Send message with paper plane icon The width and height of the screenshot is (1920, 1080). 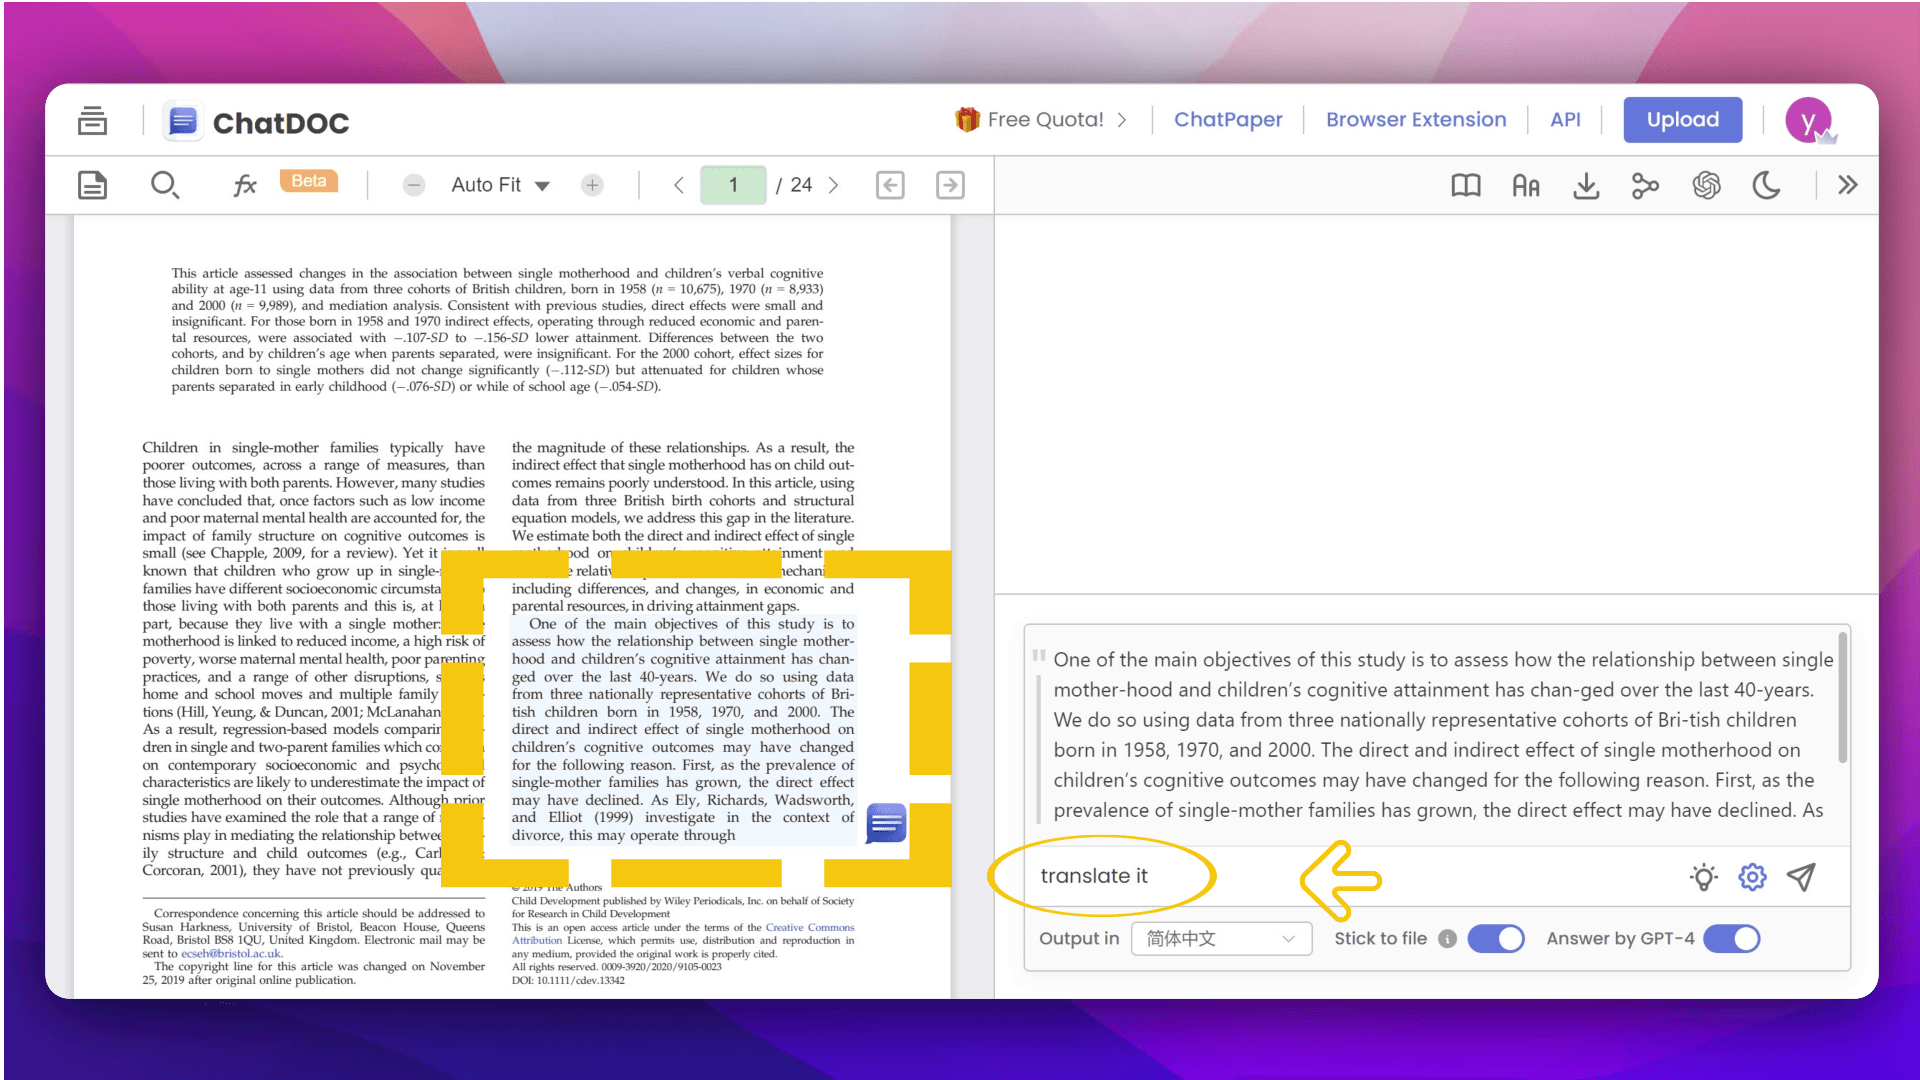coord(1802,877)
